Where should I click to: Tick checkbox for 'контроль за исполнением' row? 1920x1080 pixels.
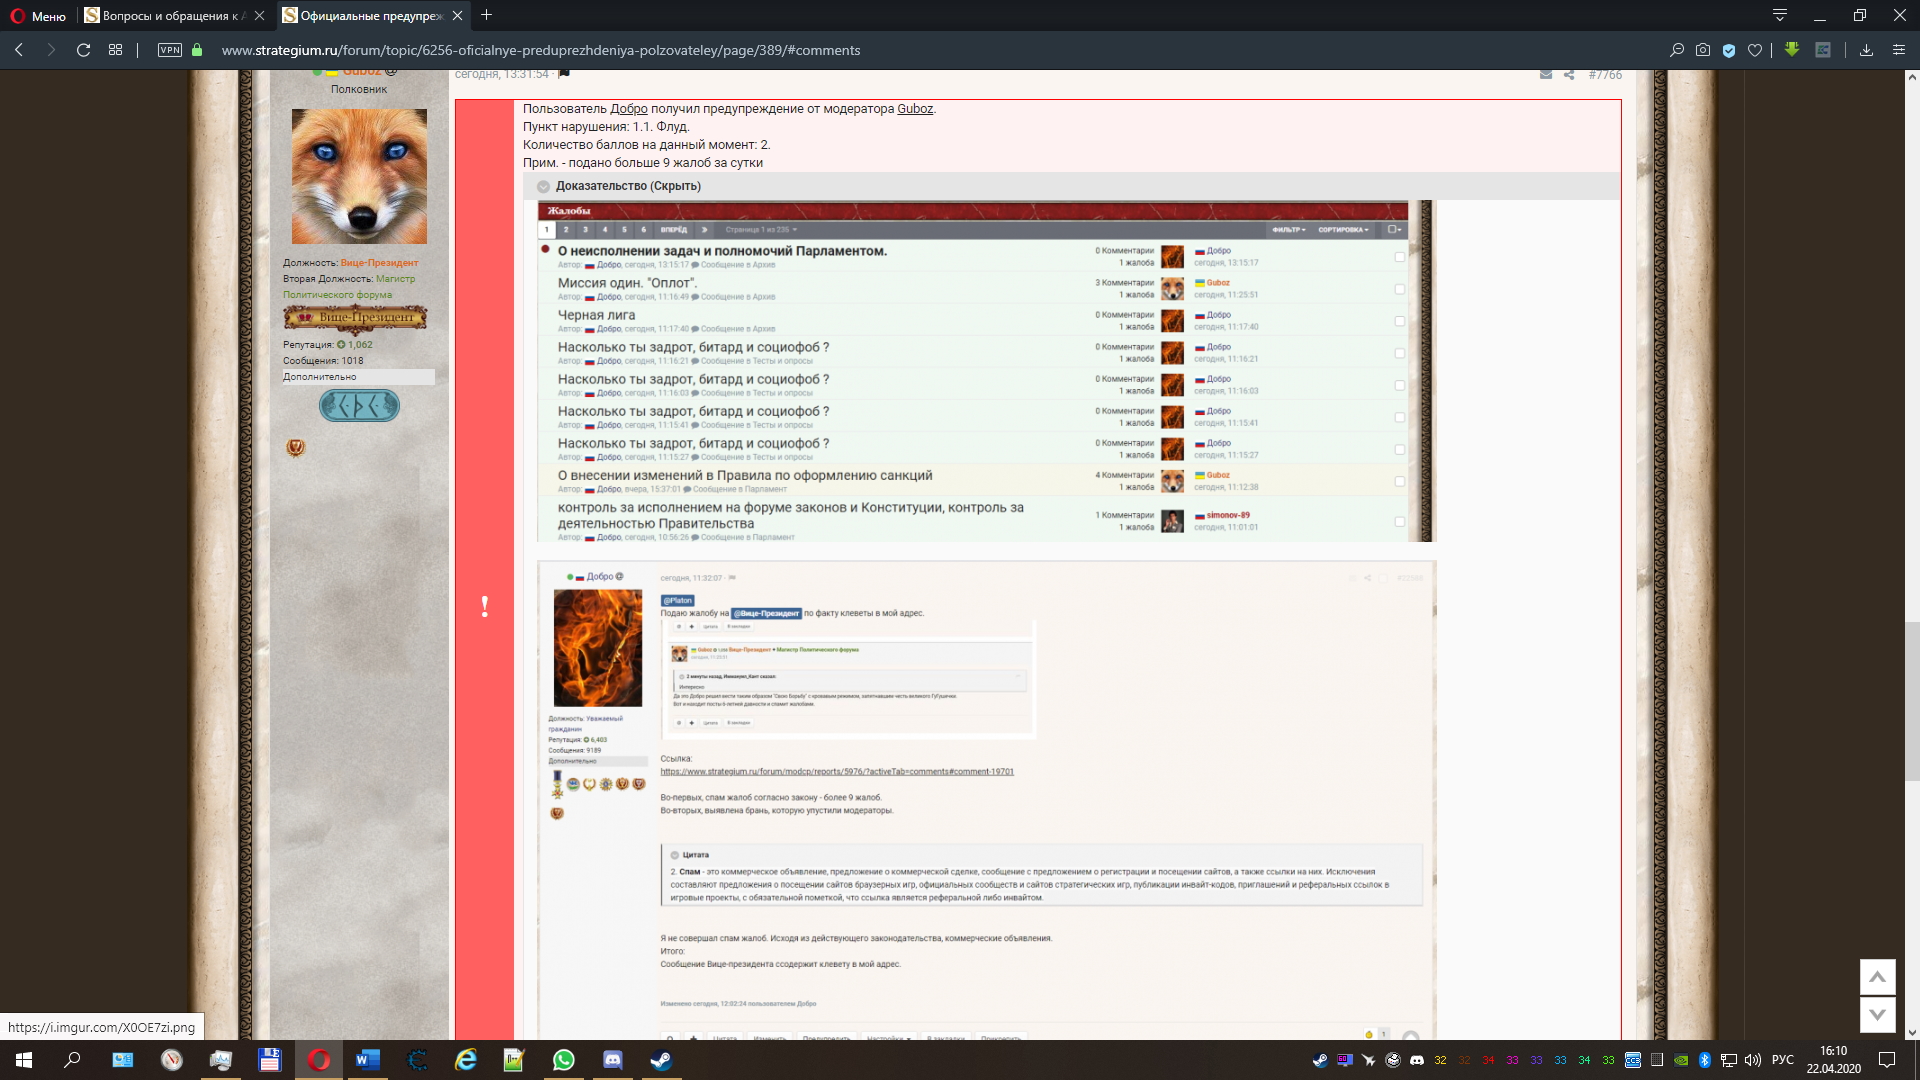(x=1400, y=521)
